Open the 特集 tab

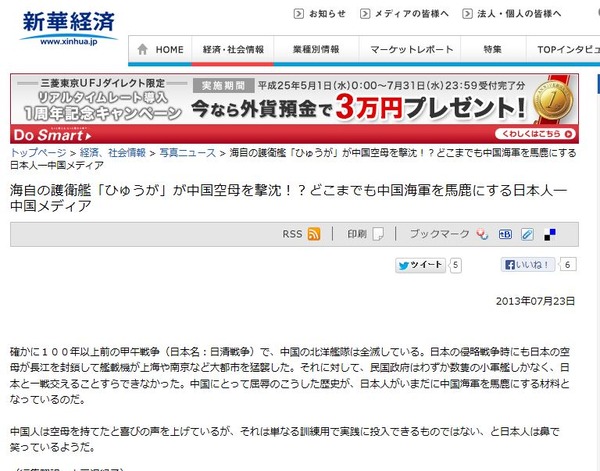click(x=492, y=49)
